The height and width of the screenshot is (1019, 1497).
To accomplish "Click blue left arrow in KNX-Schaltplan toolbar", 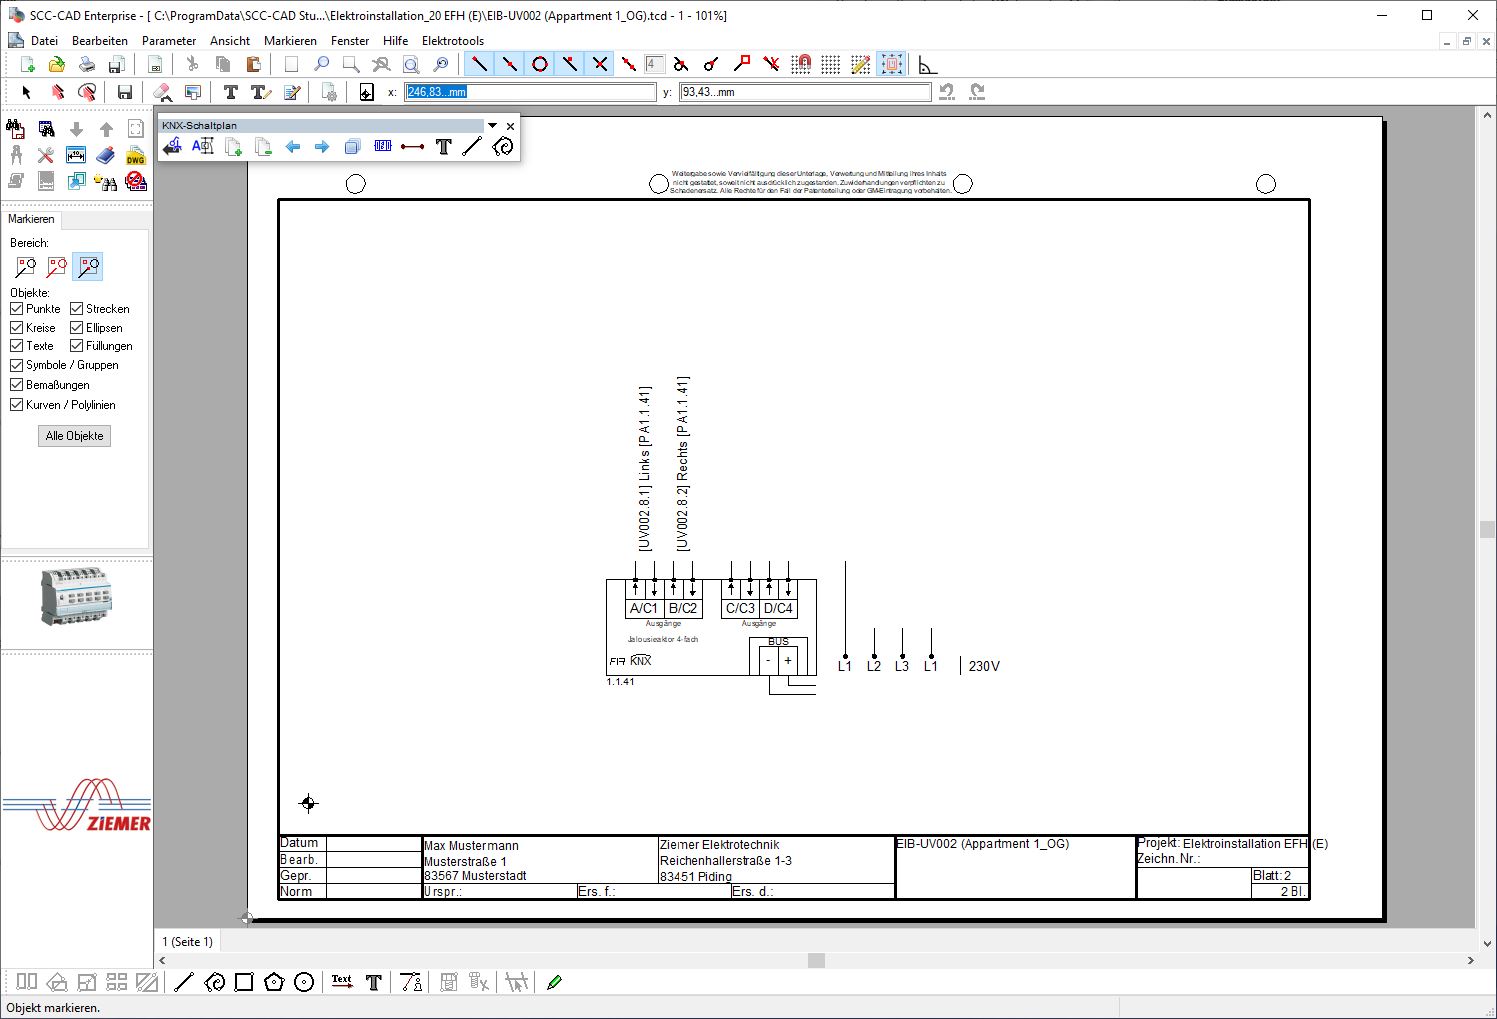I will [x=293, y=147].
